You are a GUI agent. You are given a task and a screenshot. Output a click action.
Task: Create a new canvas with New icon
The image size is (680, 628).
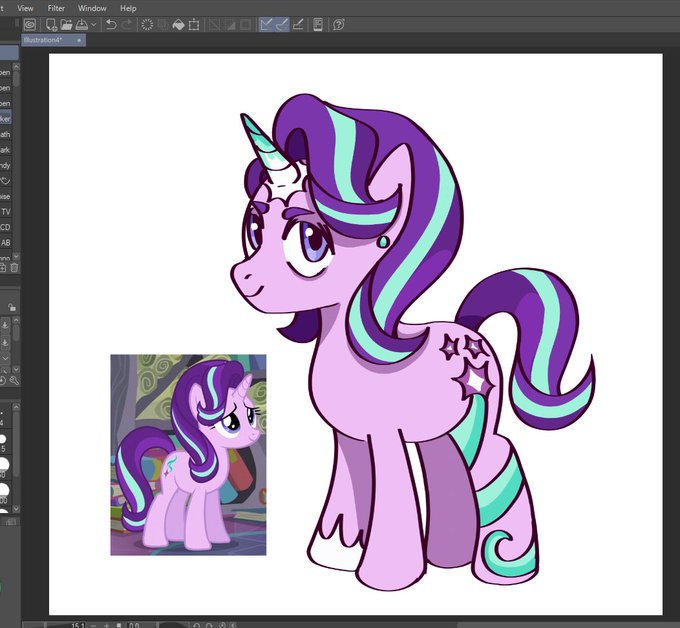tap(51, 24)
